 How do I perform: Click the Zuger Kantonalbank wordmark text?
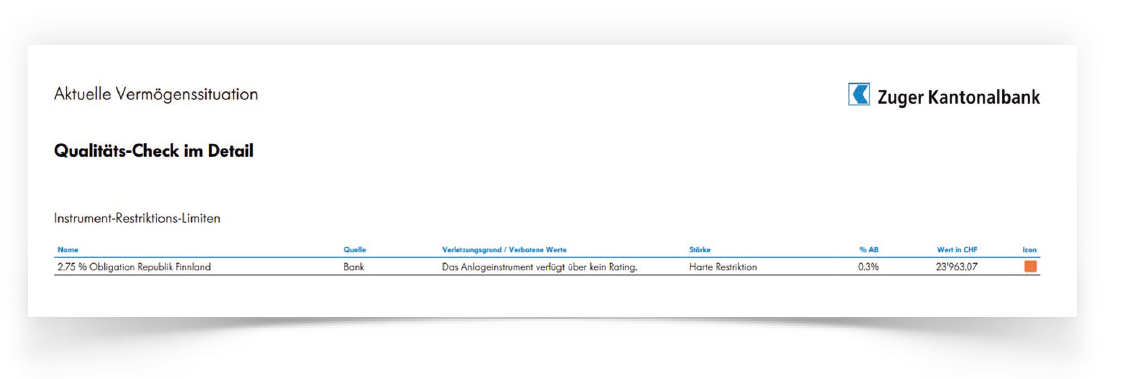point(958,97)
